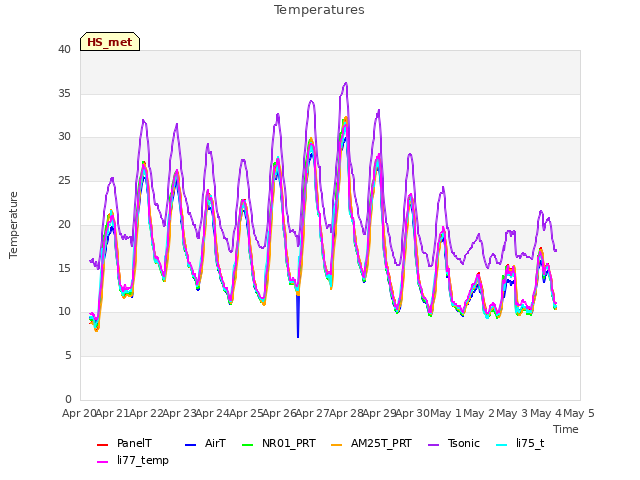Toggle the PanelT series legend label

point(134,443)
